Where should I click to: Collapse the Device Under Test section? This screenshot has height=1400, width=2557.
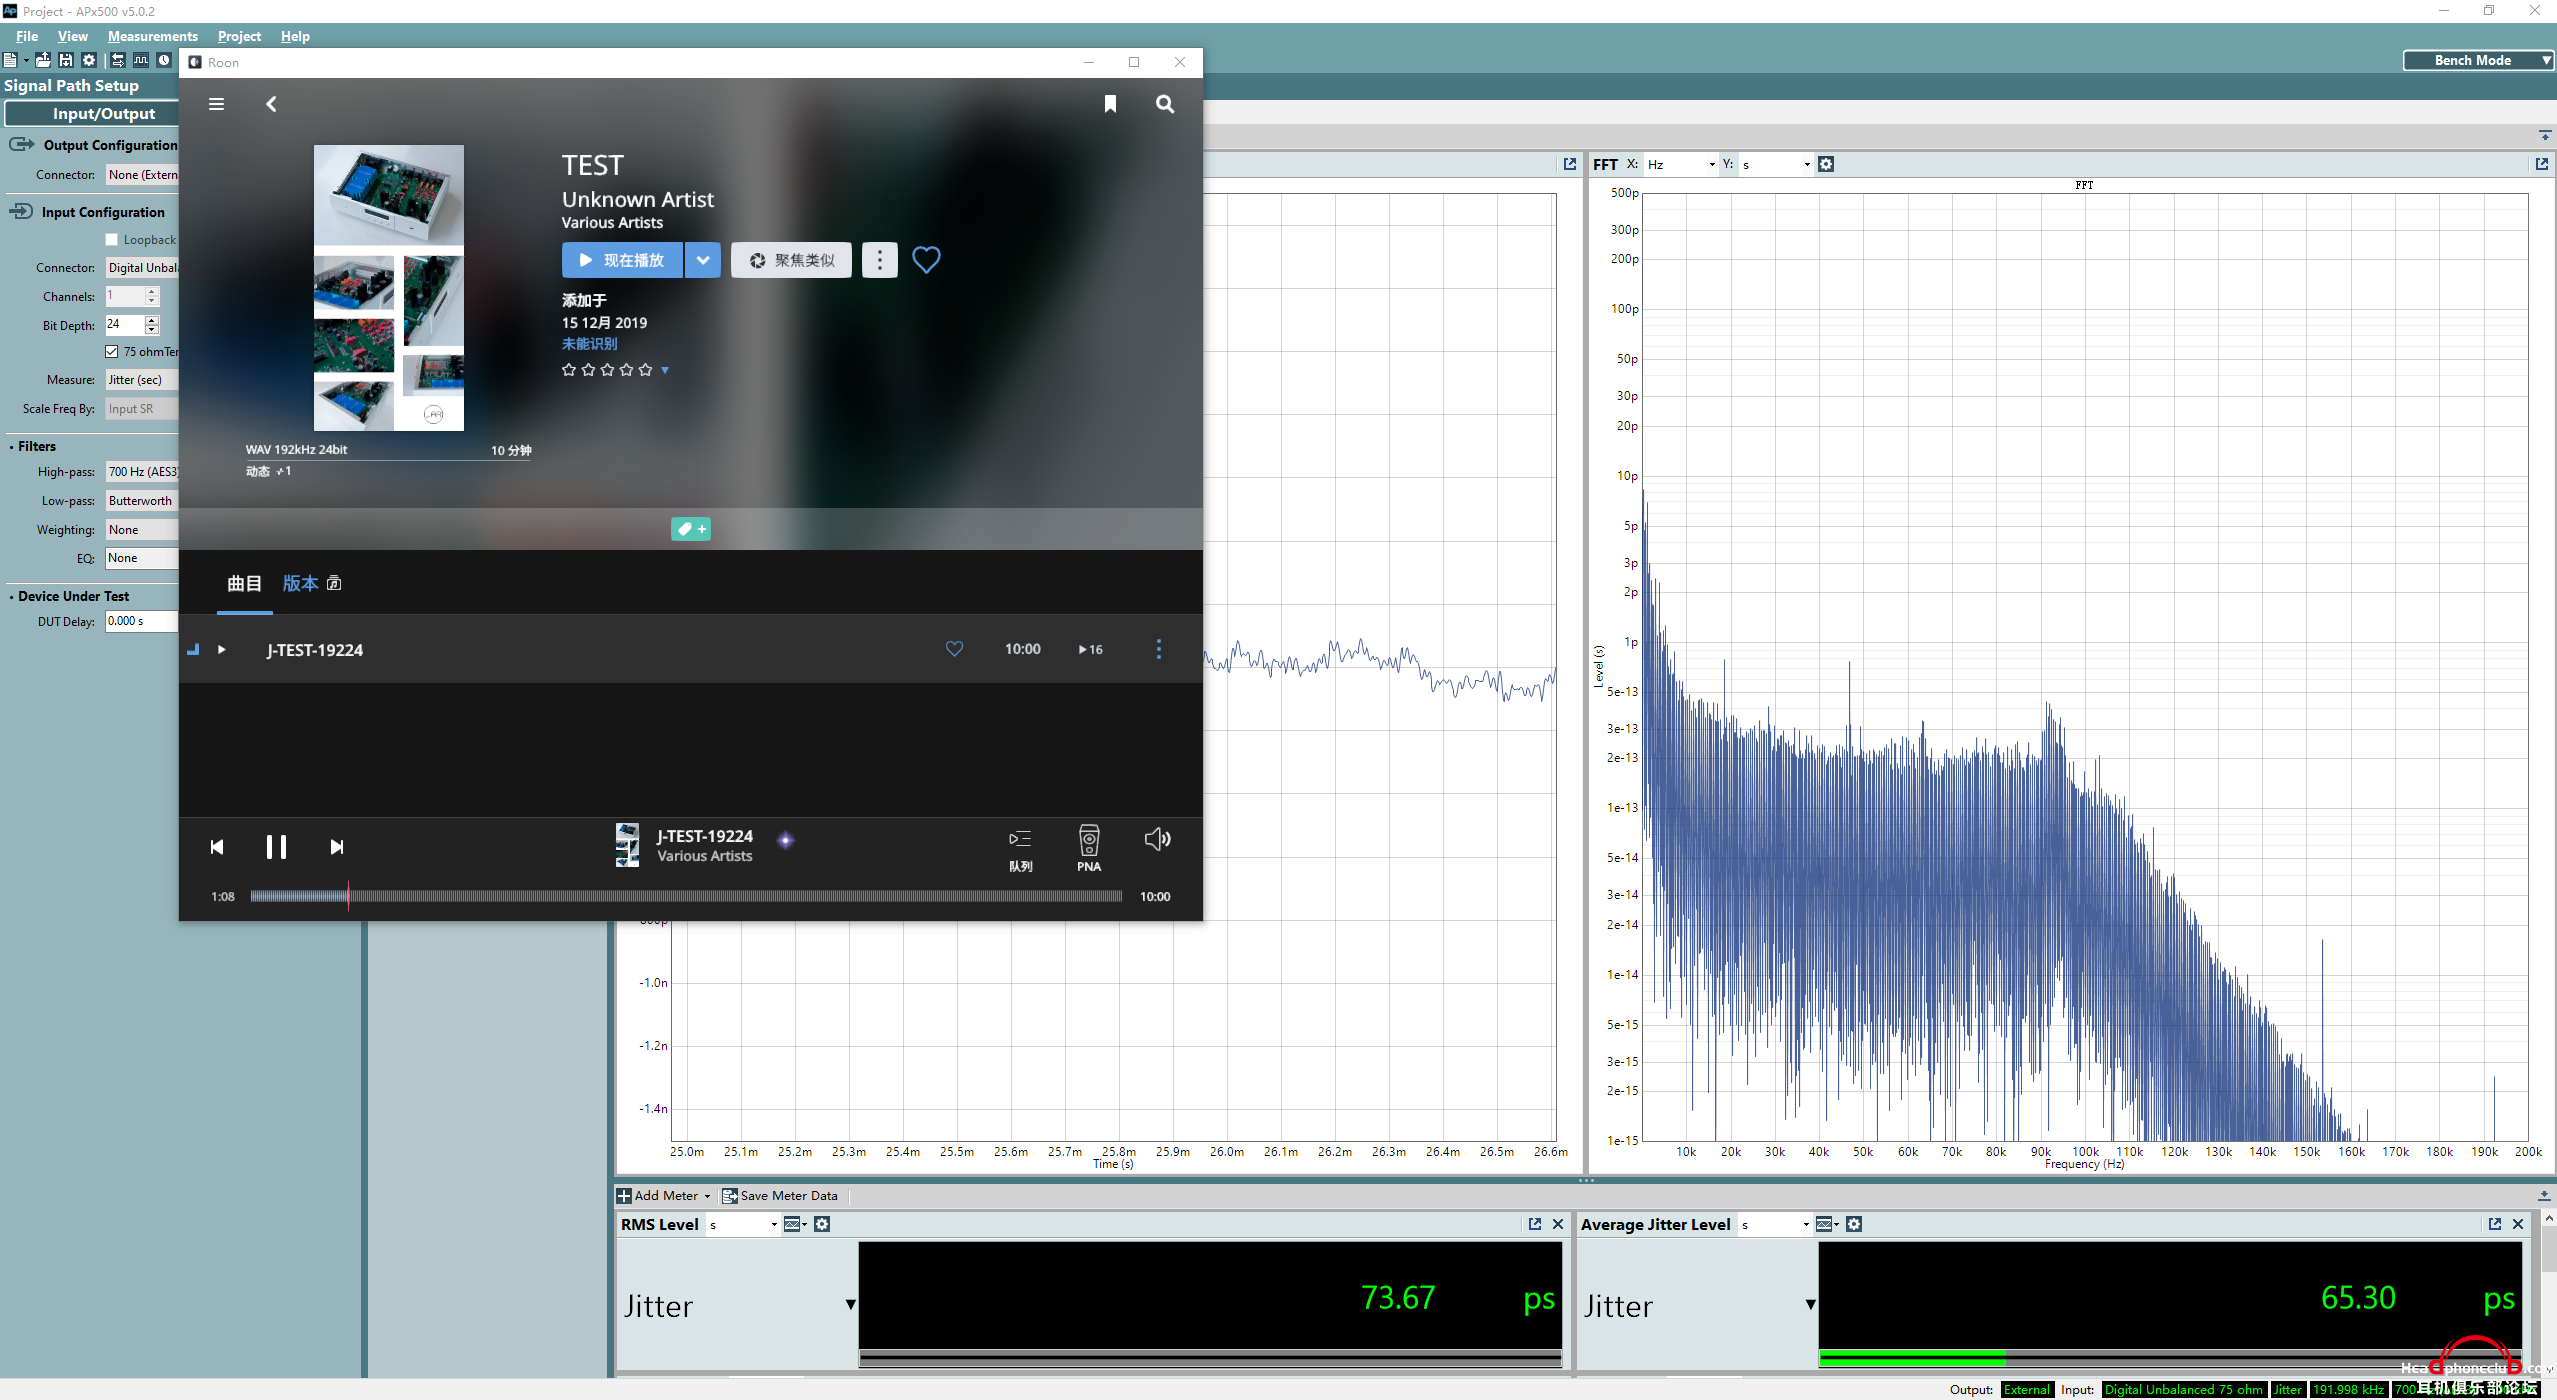click(x=69, y=596)
